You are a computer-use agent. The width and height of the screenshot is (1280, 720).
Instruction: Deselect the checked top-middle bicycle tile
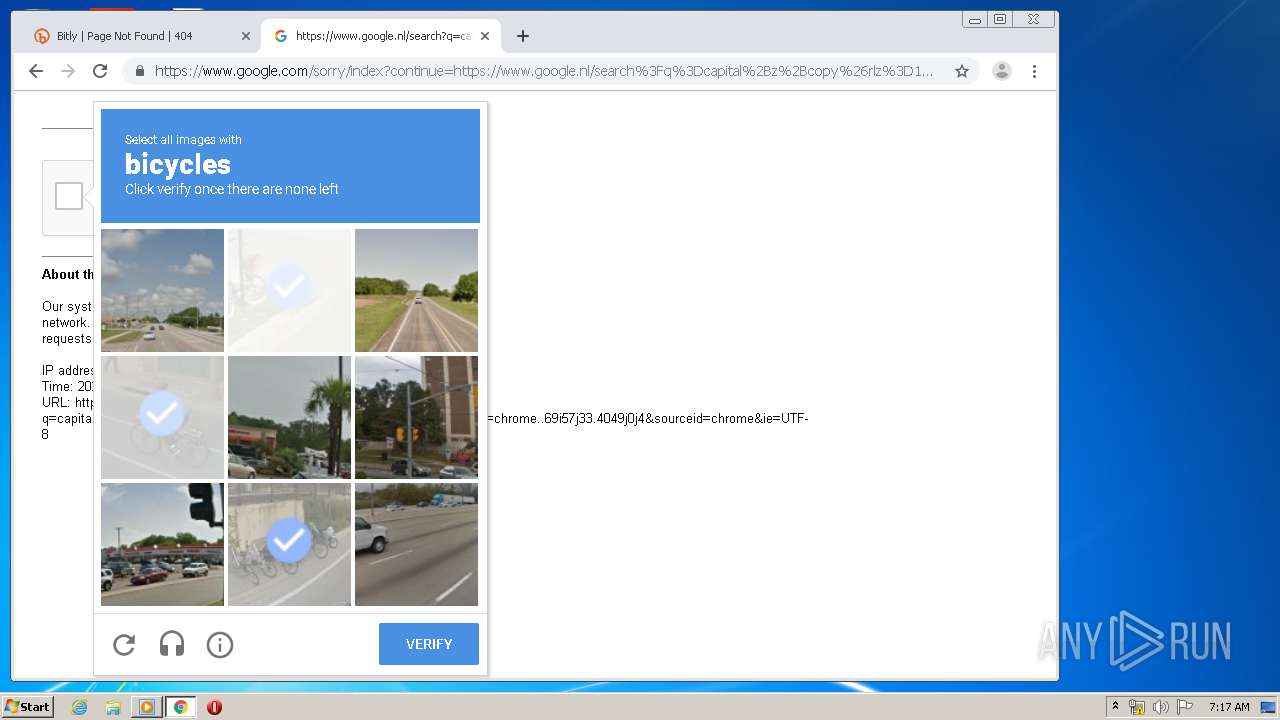[289, 290]
